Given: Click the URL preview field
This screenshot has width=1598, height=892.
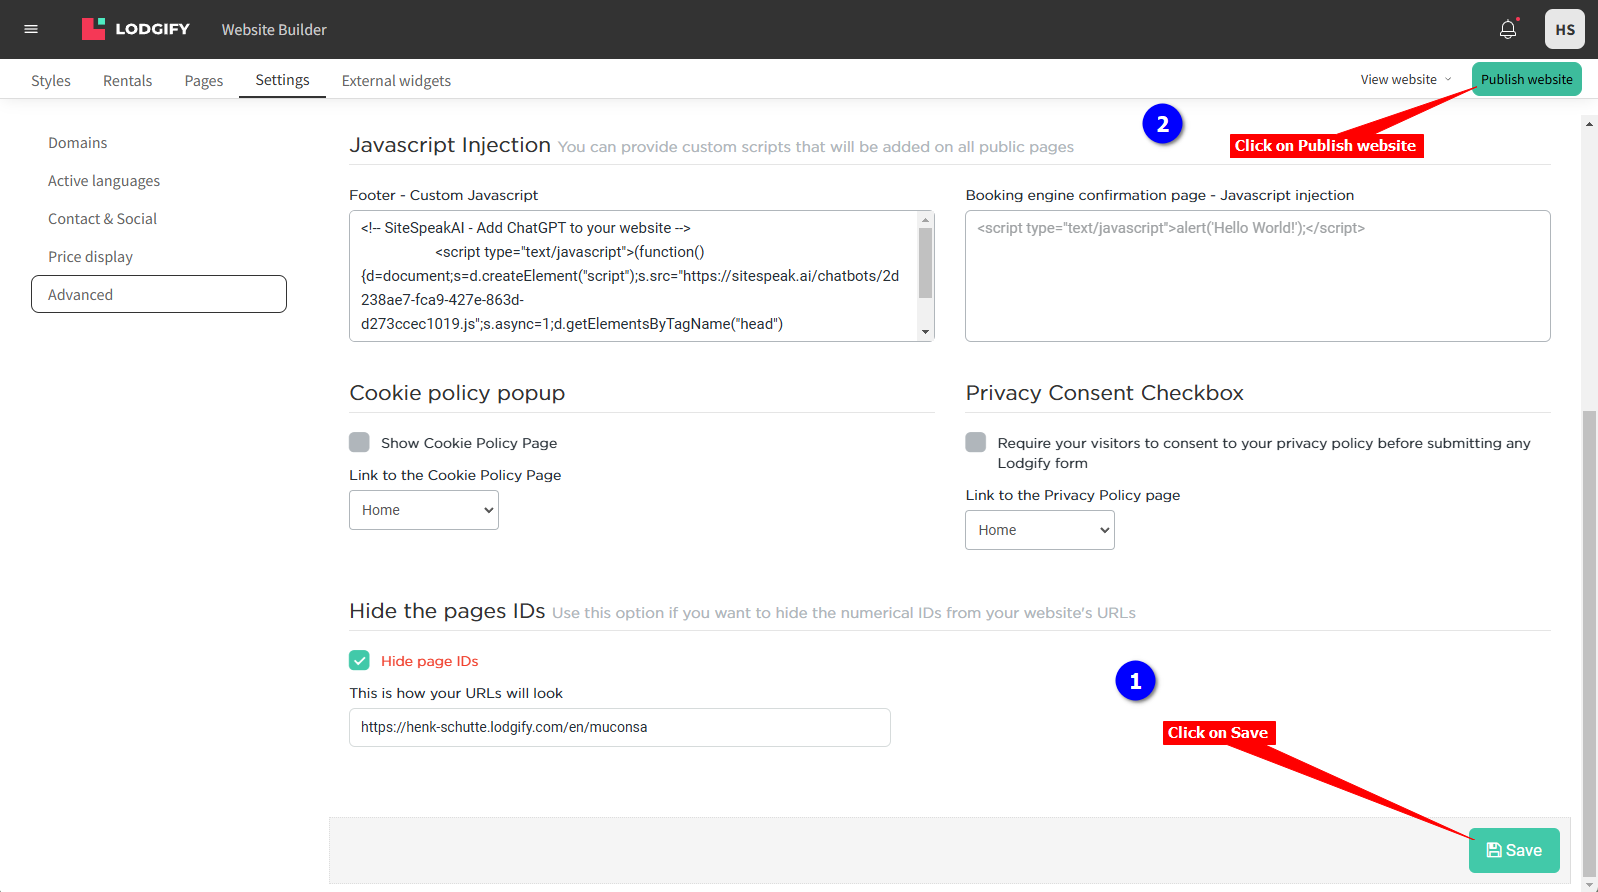Looking at the screenshot, I should click(620, 727).
